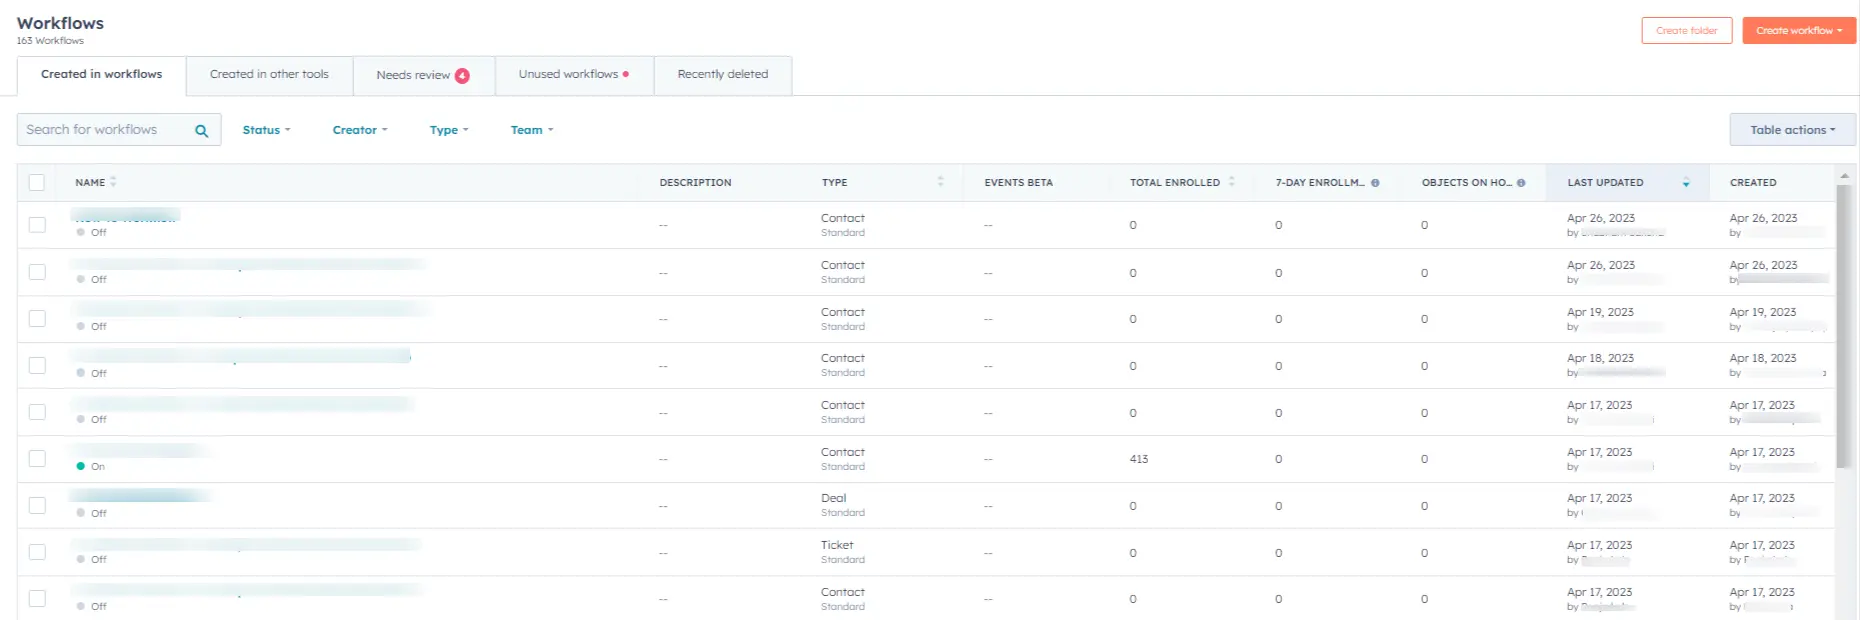Click Apr 19, 2023 last updated date
The image size is (1860, 620).
click(1600, 312)
